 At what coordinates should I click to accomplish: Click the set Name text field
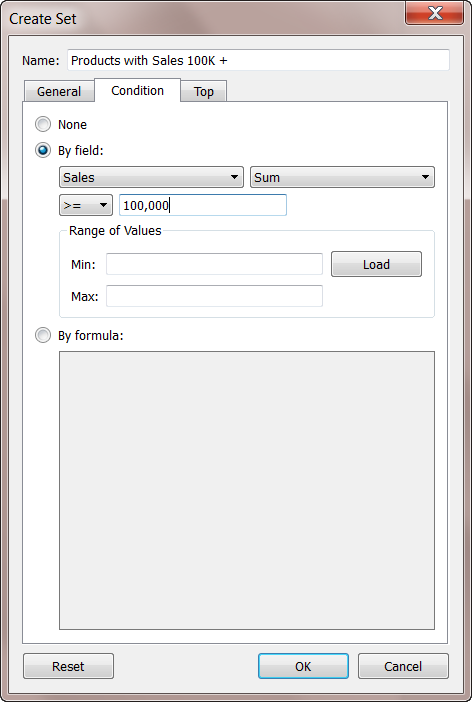coord(258,60)
